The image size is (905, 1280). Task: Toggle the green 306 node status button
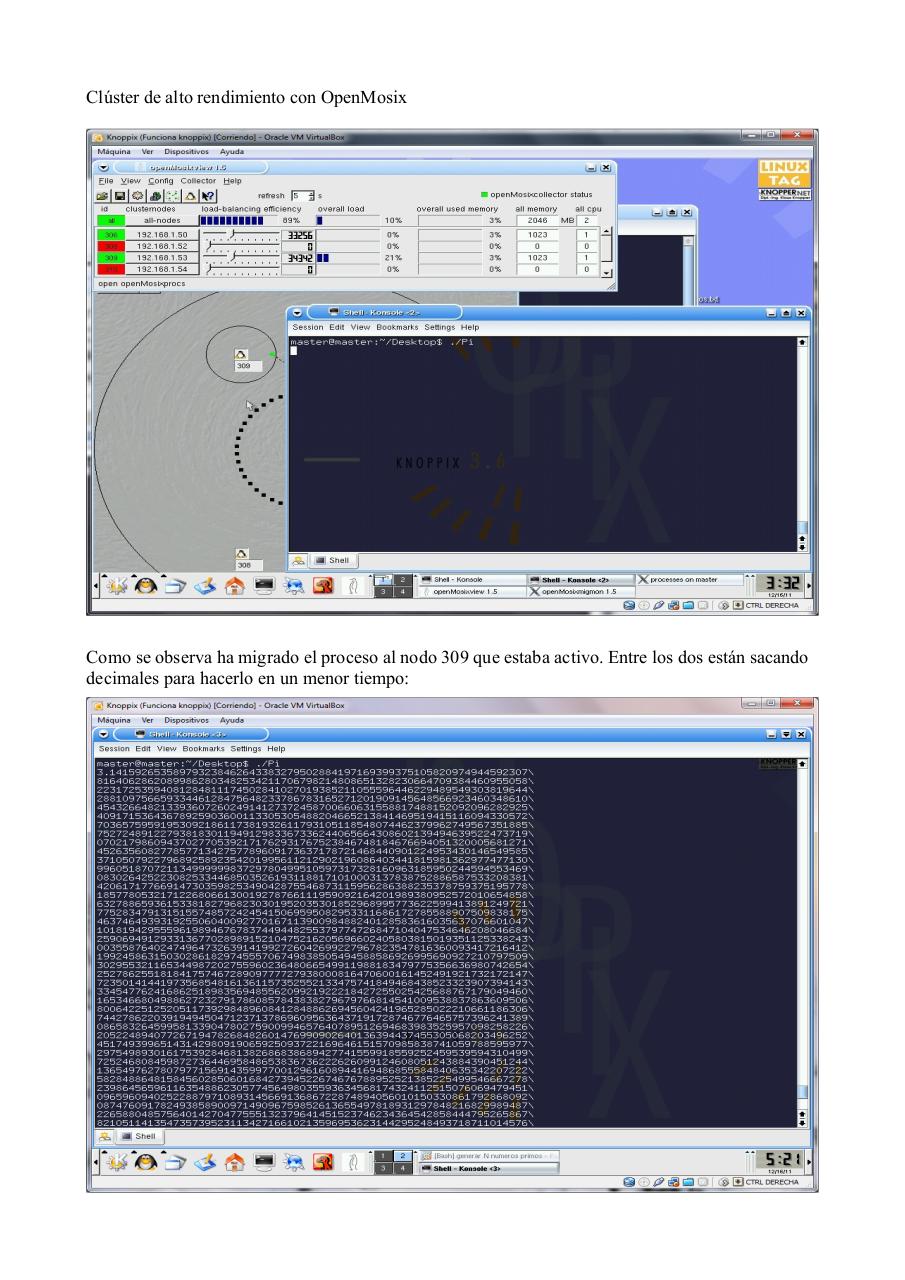coord(109,234)
